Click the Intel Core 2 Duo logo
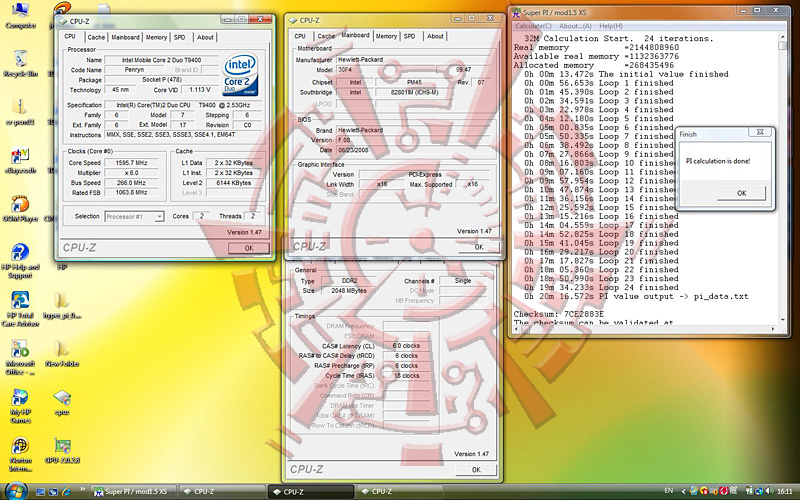This screenshot has height=500, width=800. tap(240, 75)
